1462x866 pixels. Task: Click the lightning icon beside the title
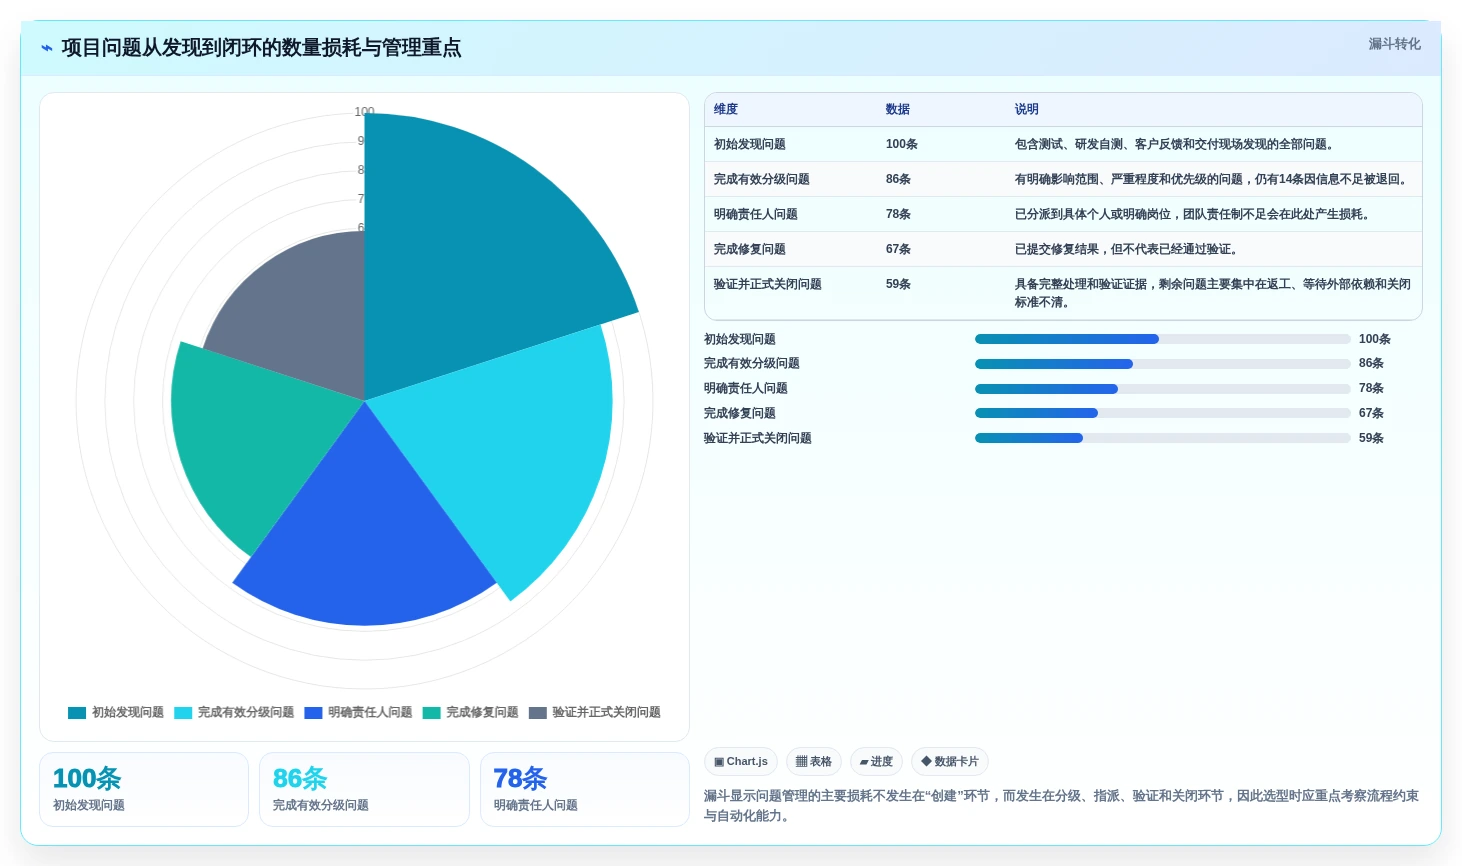pos(47,48)
